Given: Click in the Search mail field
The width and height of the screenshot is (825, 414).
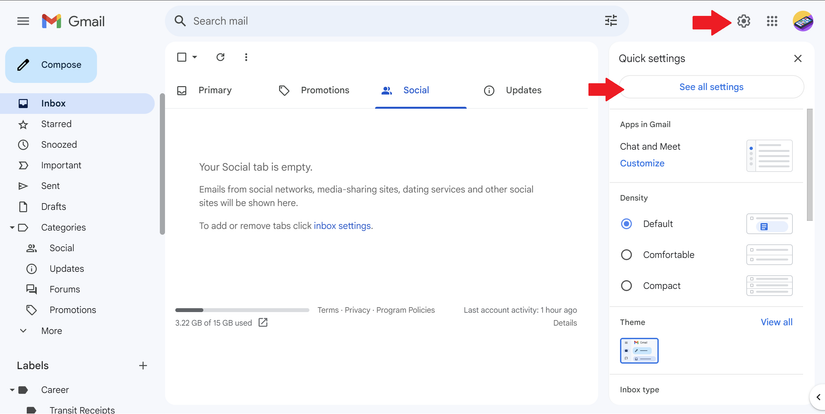Looking at the screenshot, I should (x=390, y=21).
